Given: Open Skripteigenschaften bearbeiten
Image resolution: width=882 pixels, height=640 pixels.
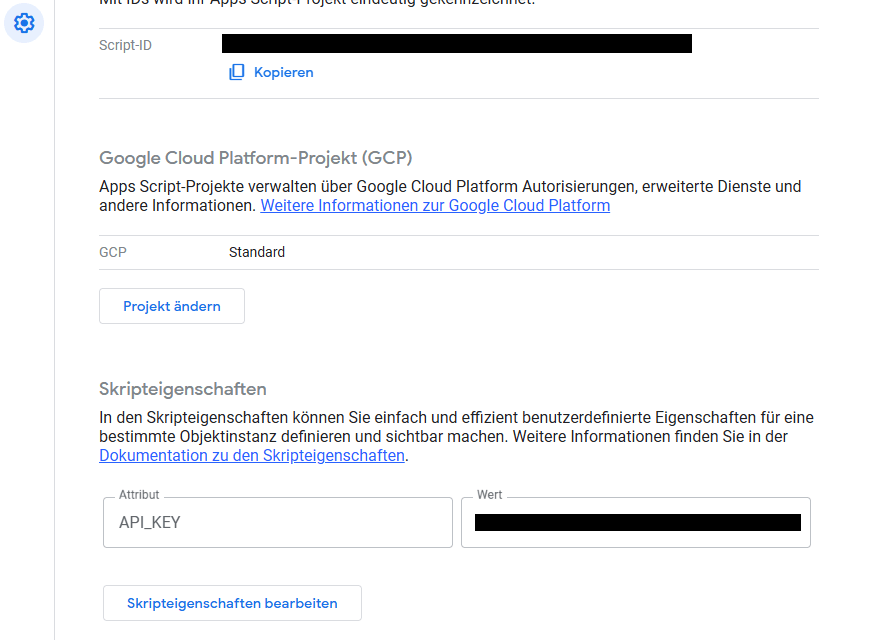Looking at the screenshot, I should click(x=232, y=602).
